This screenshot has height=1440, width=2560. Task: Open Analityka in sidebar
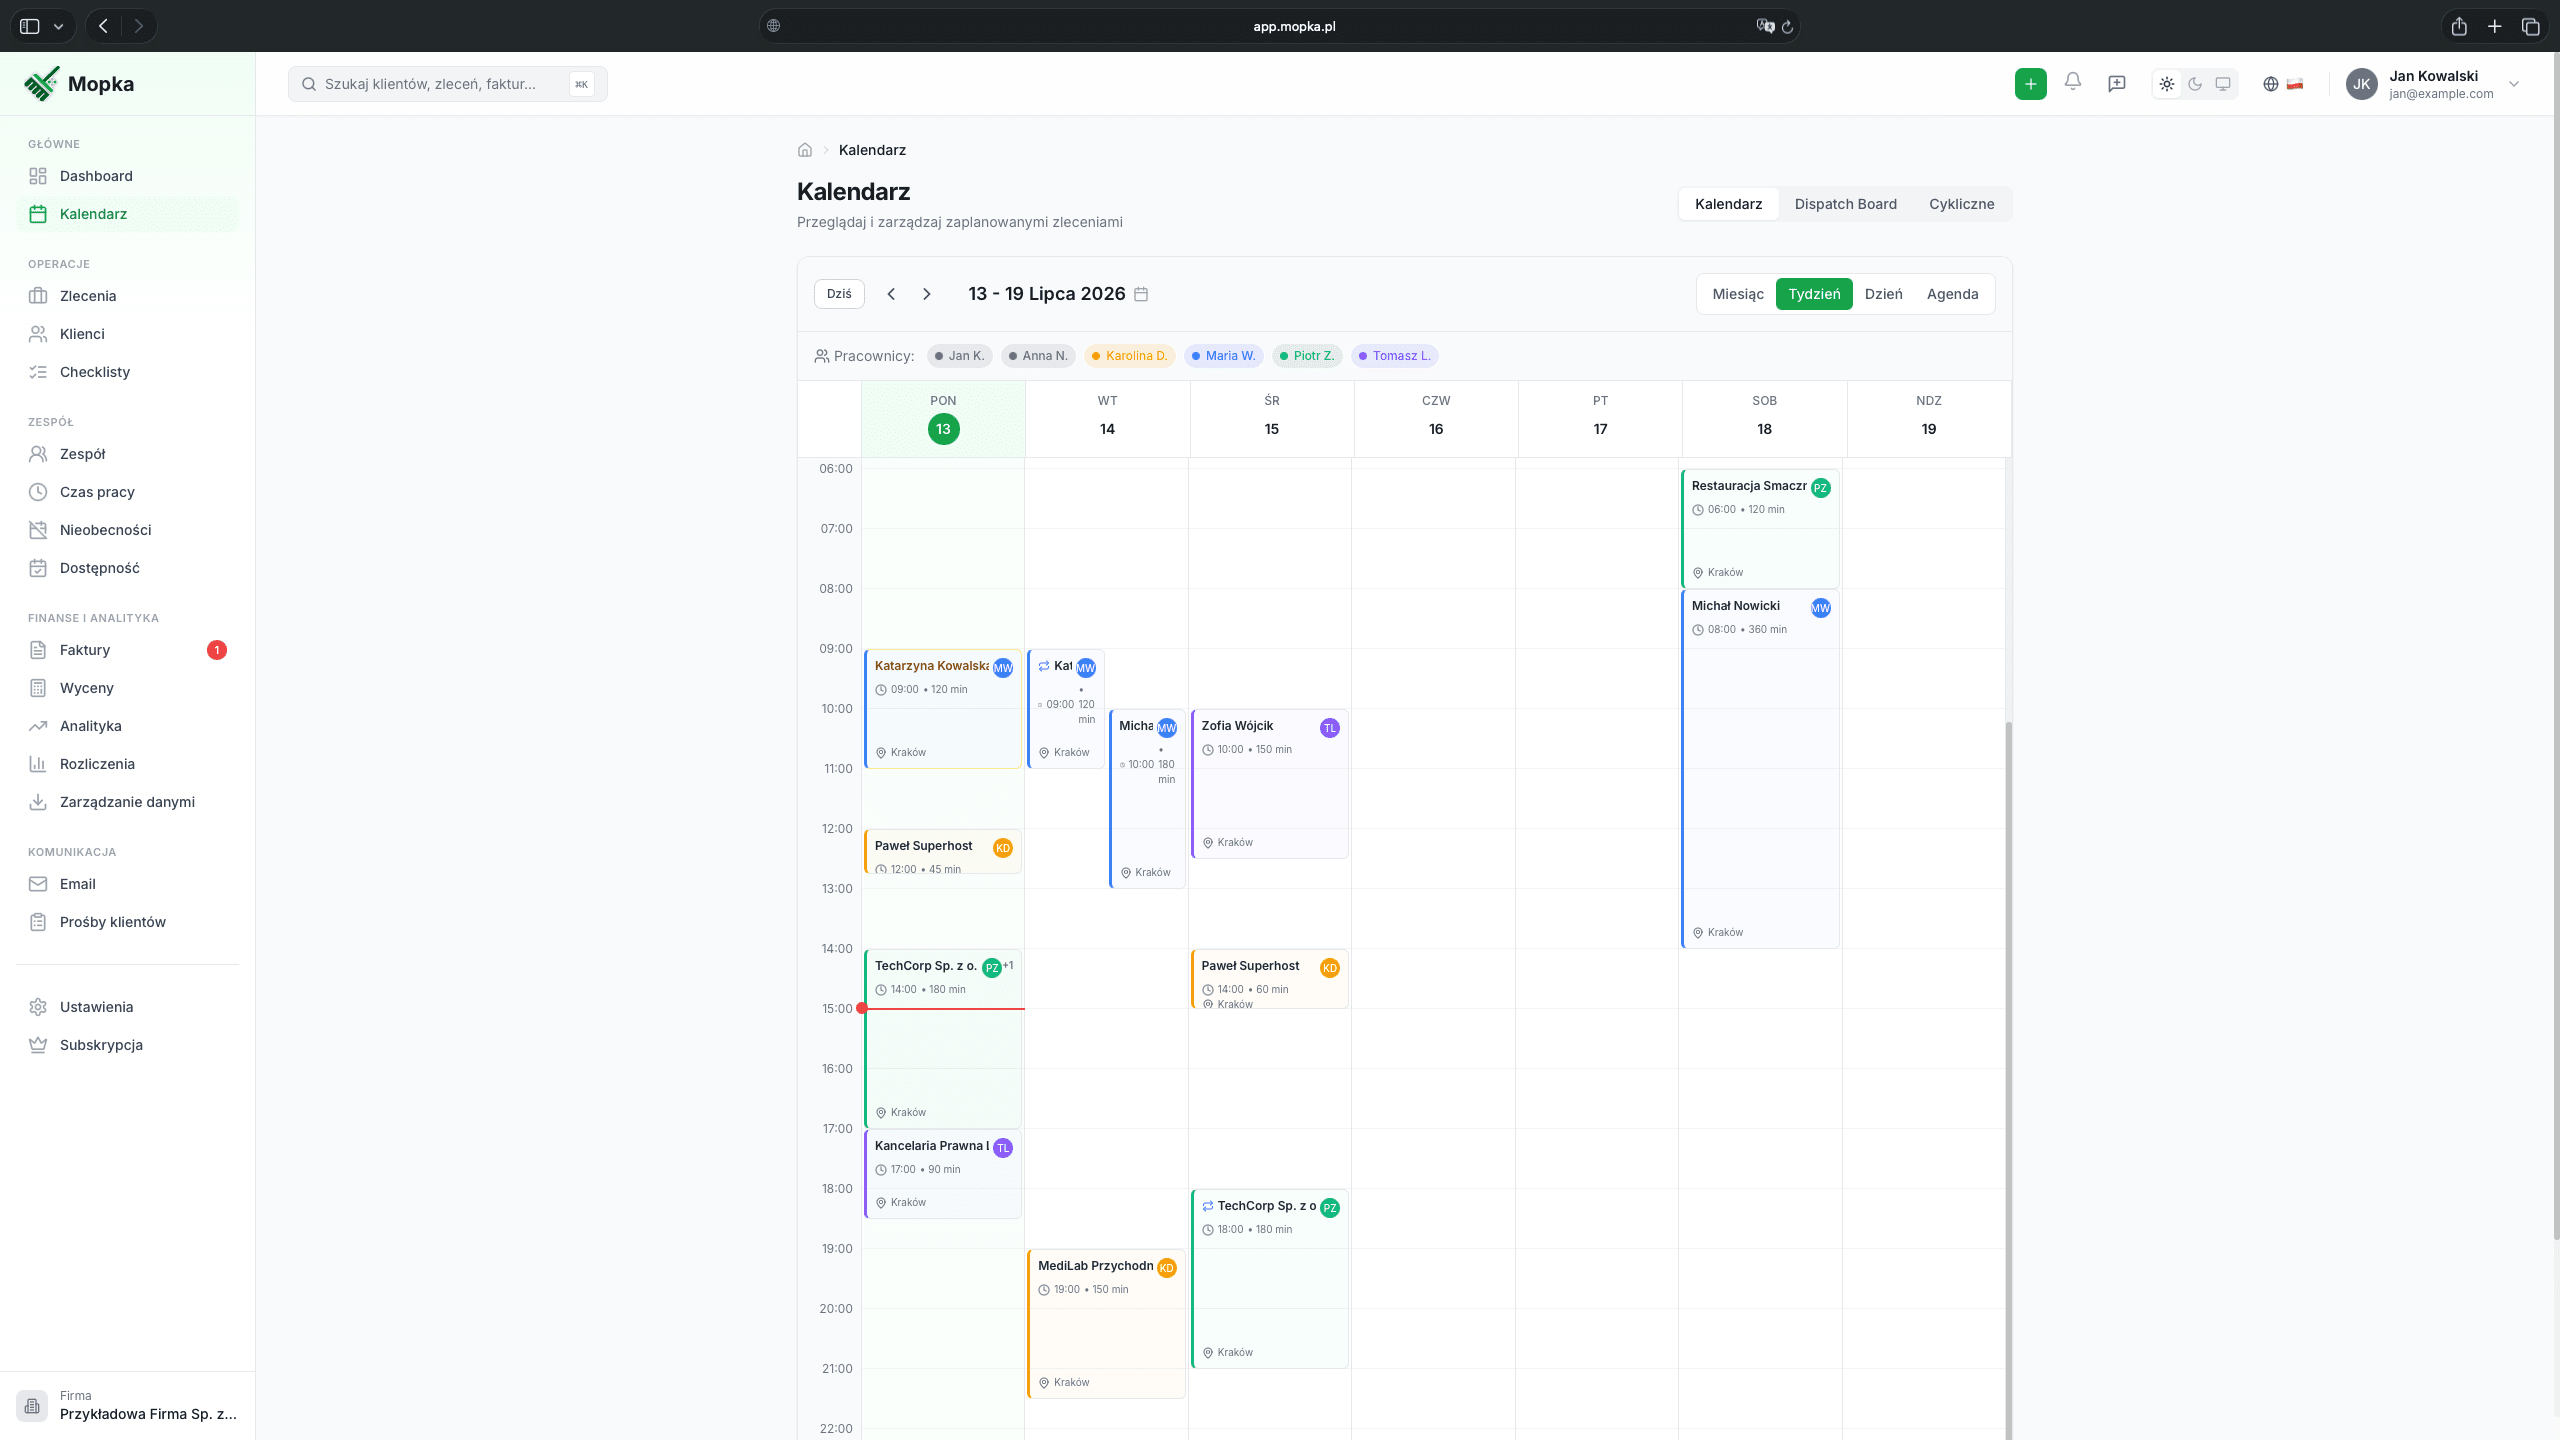coord(128,726)
